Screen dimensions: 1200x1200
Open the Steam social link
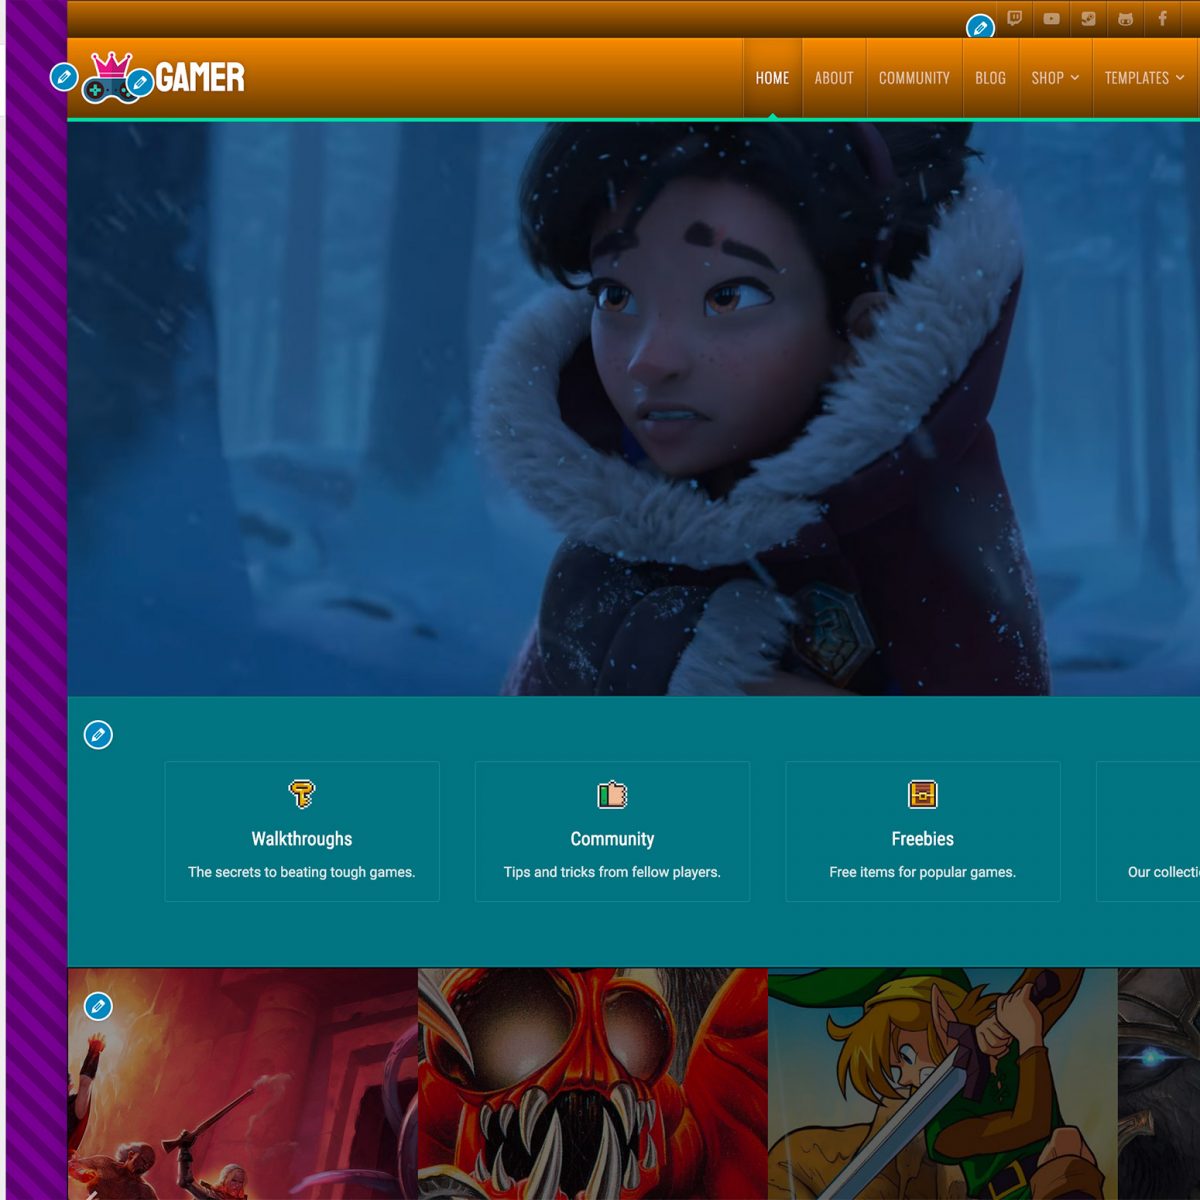point(1088,18)
